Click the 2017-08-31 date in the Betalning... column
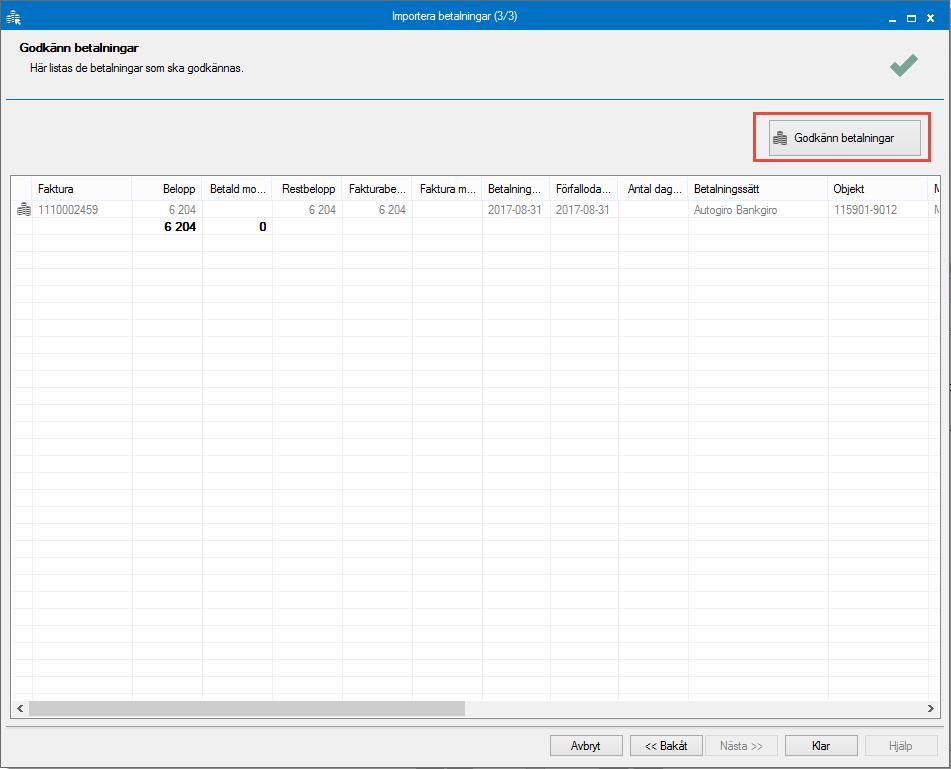 click(x=514, y=210)
